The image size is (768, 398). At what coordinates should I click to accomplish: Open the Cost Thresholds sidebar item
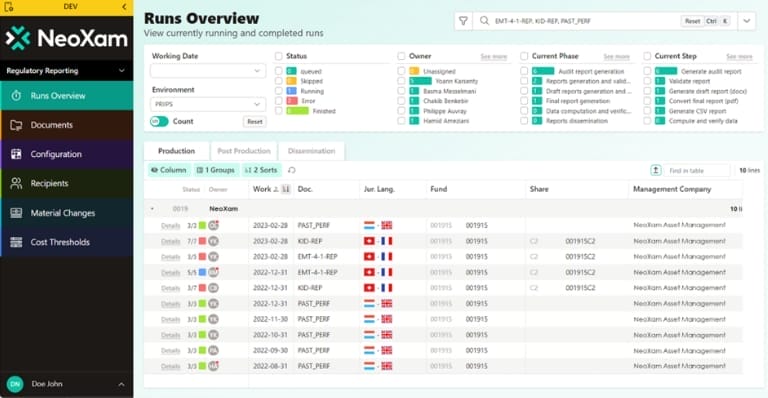click(x=67, y=242)
